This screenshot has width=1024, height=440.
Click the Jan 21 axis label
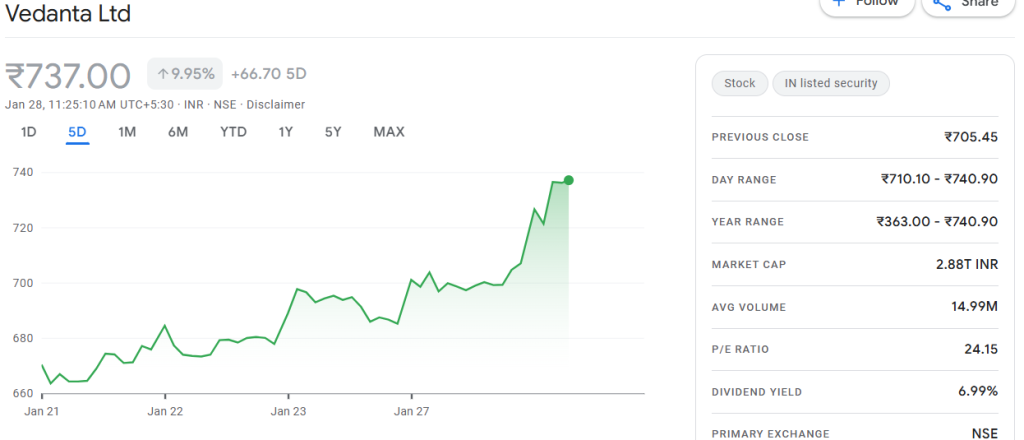pyautogui.click(x=41, y=412)
